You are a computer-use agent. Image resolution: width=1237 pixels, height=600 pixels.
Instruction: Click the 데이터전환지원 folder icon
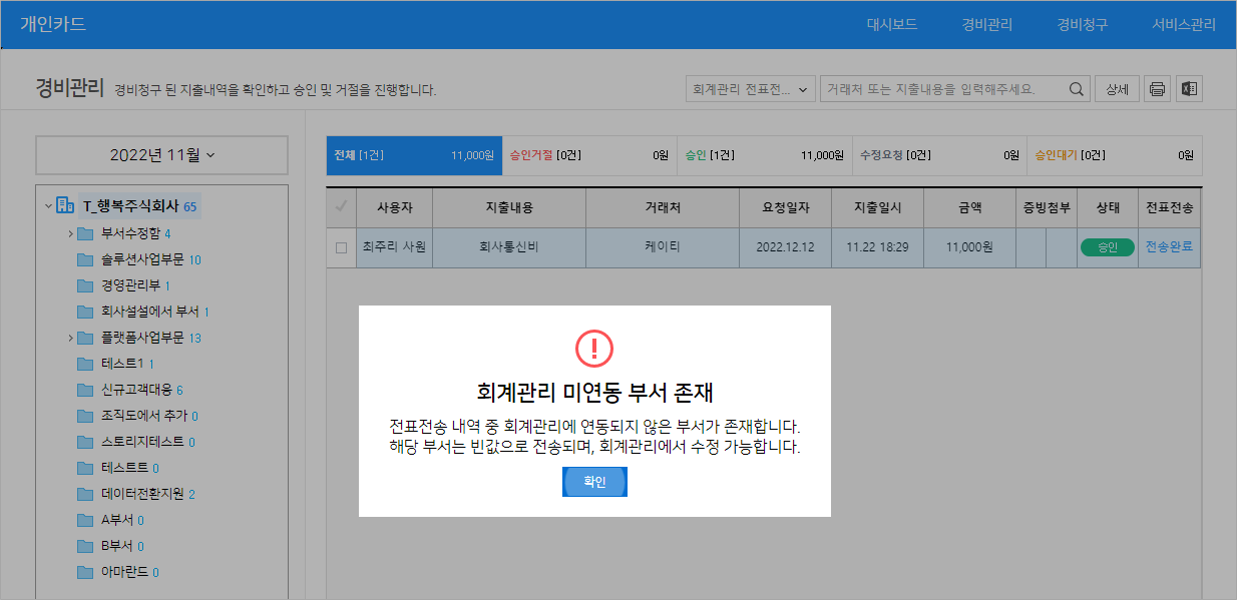pyautogui.click(x=86, y=494)
